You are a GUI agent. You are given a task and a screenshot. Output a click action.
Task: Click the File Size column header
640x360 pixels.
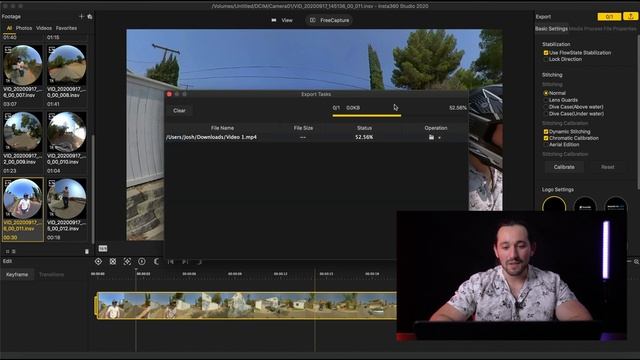tap(303, 128)
